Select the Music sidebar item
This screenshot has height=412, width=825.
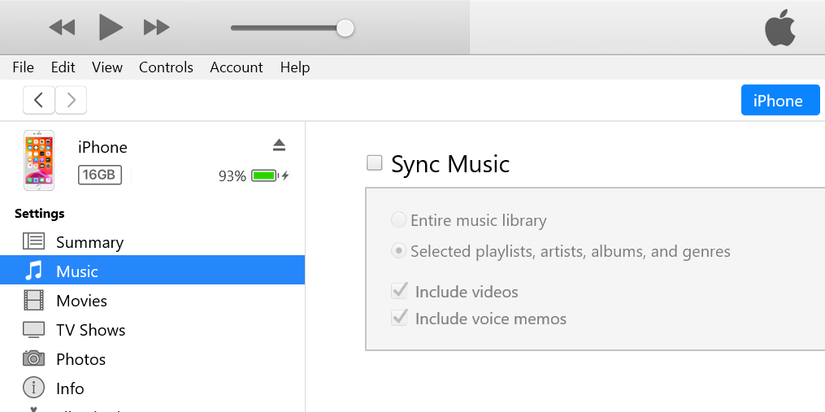point(152,270)
